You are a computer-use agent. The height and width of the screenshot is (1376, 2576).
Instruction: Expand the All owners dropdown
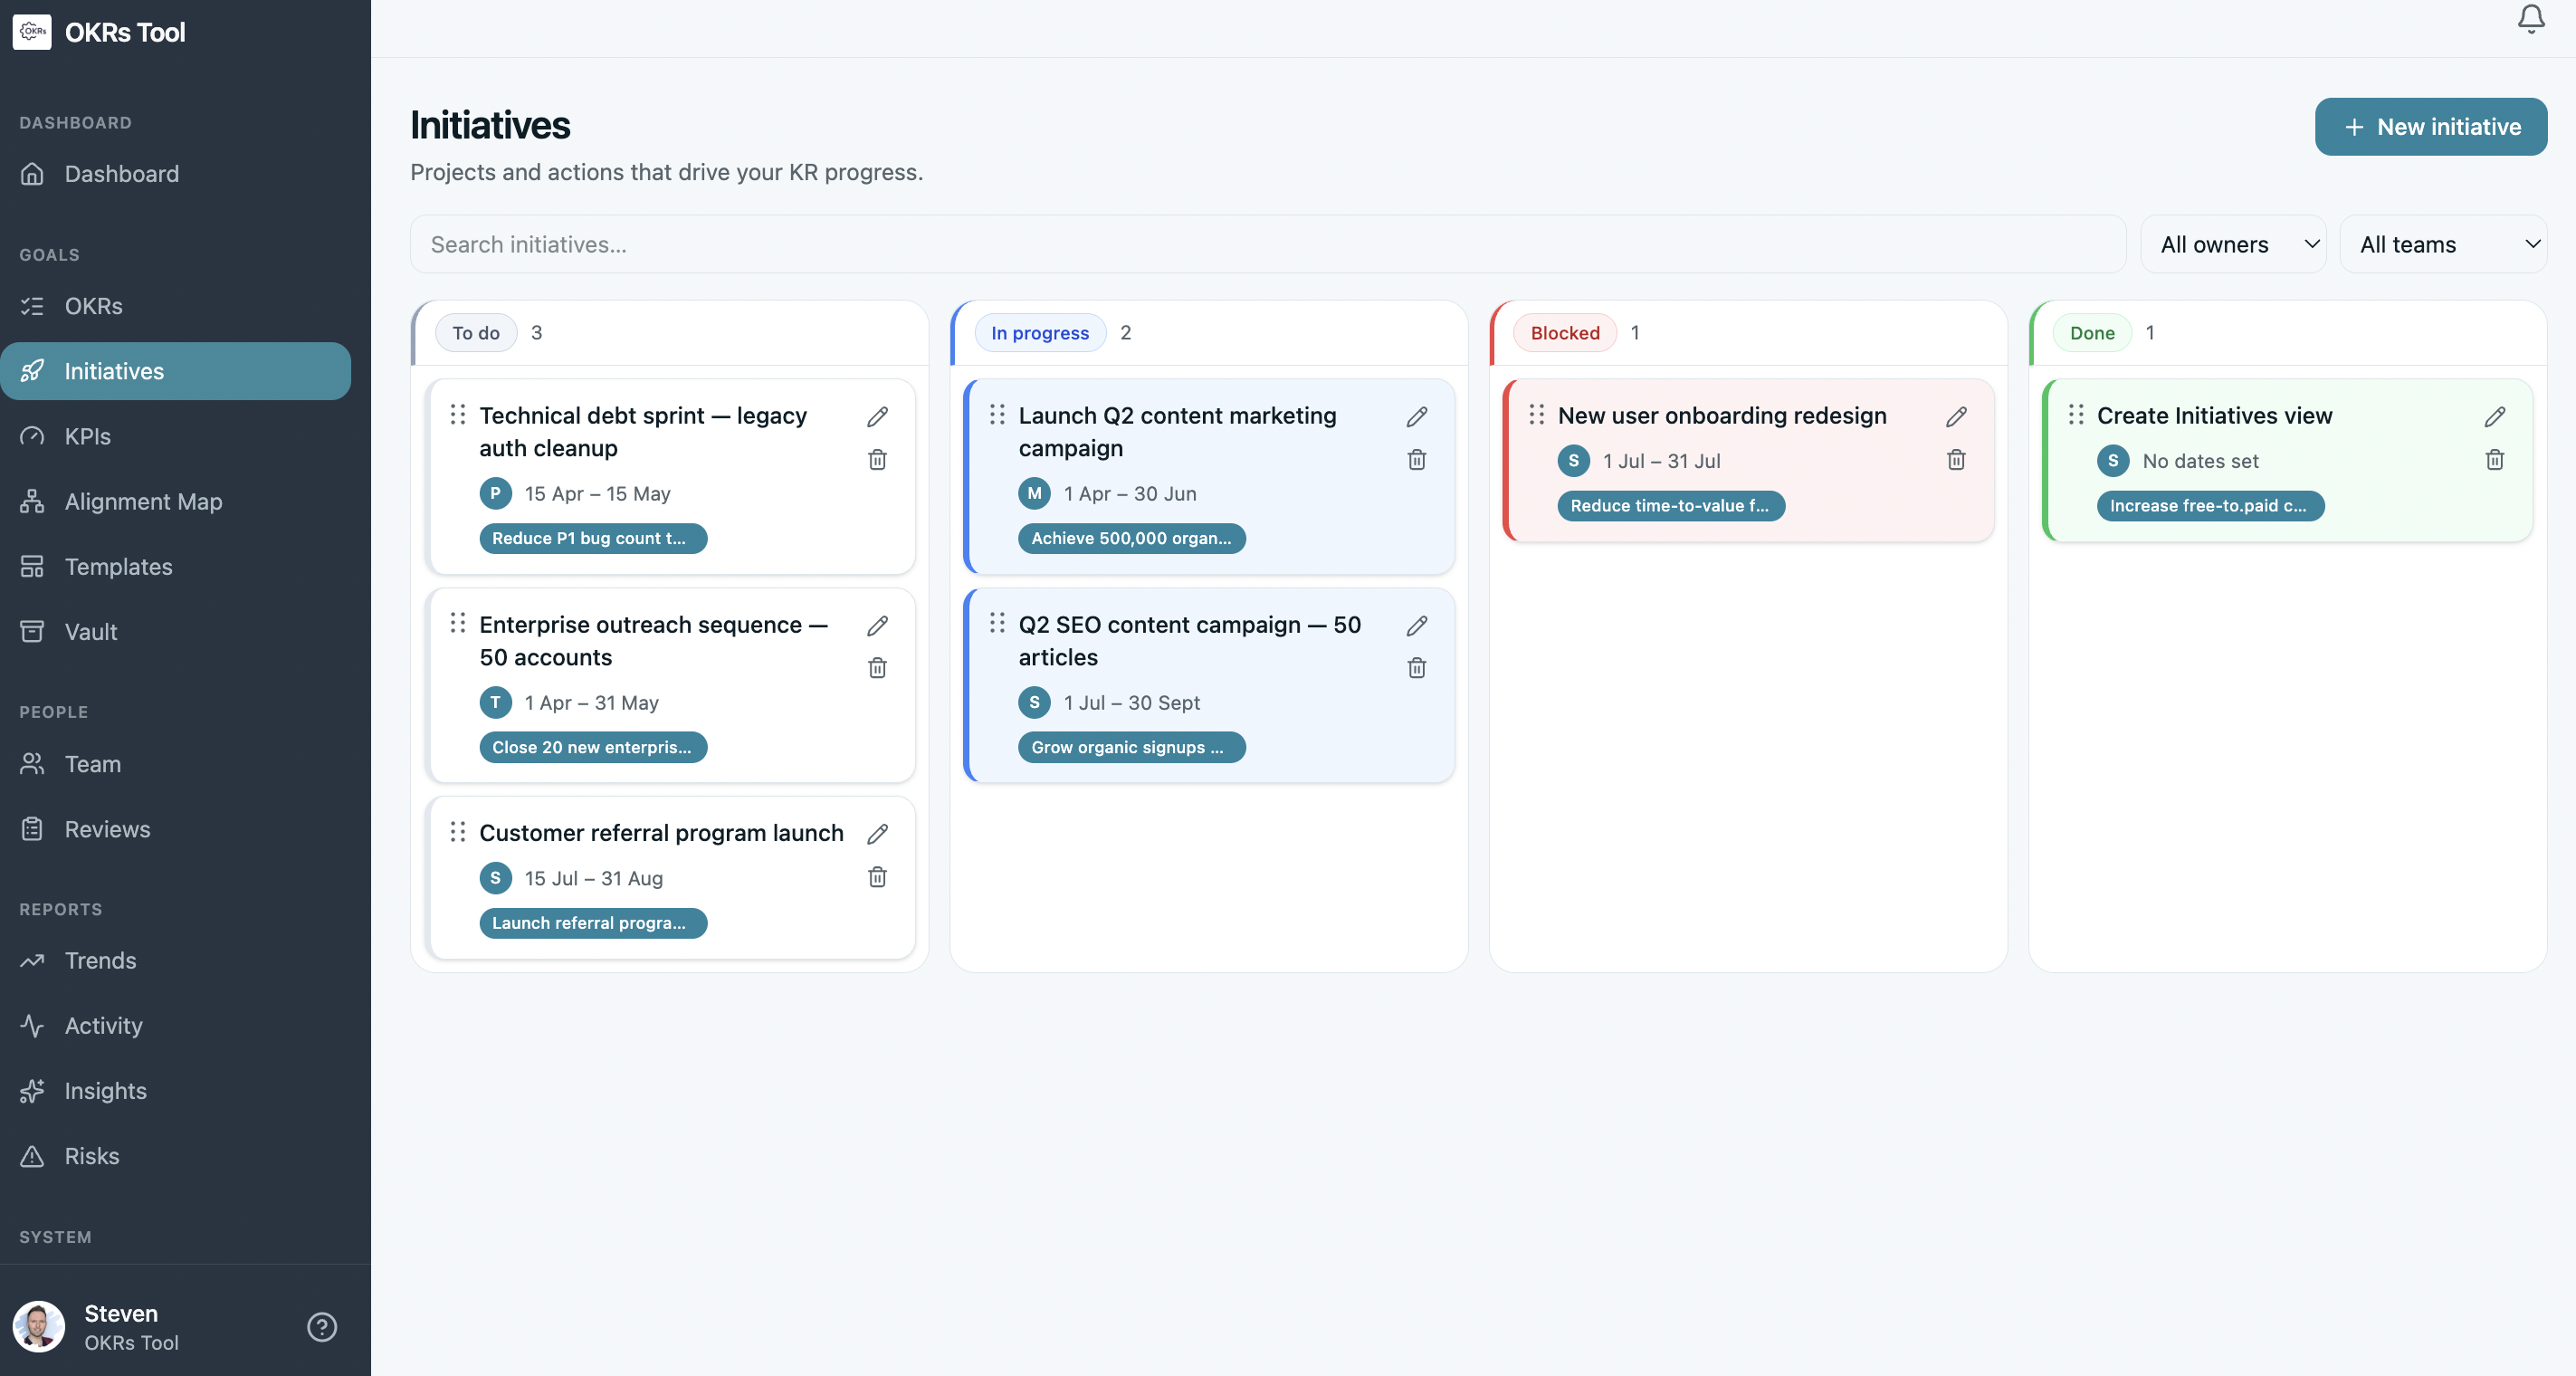2232,244
